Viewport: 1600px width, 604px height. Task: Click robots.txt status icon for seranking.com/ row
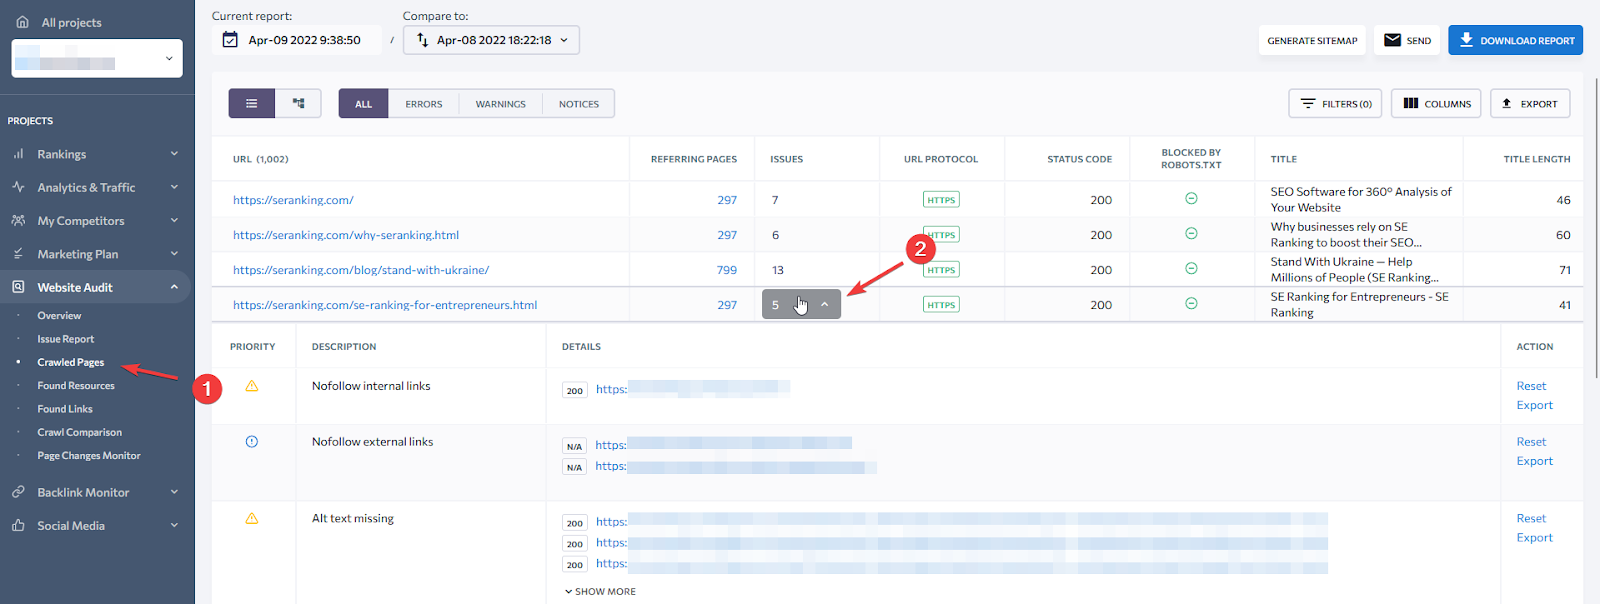point(1191,198)
